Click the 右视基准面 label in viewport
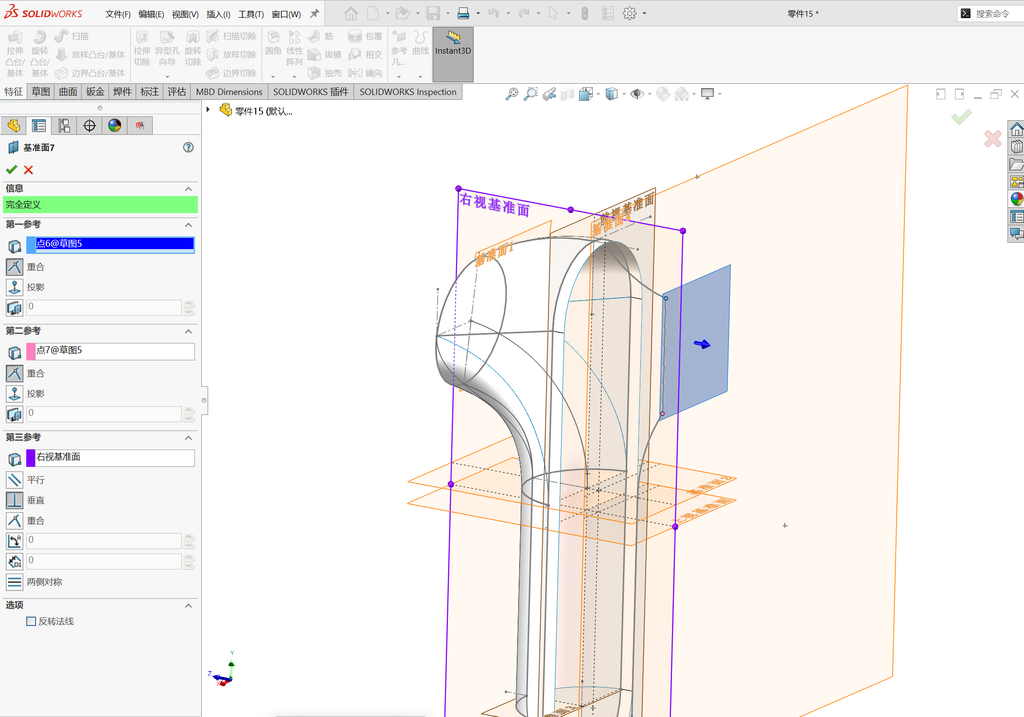The image size is (1024, 717). (x=494, y=204)
